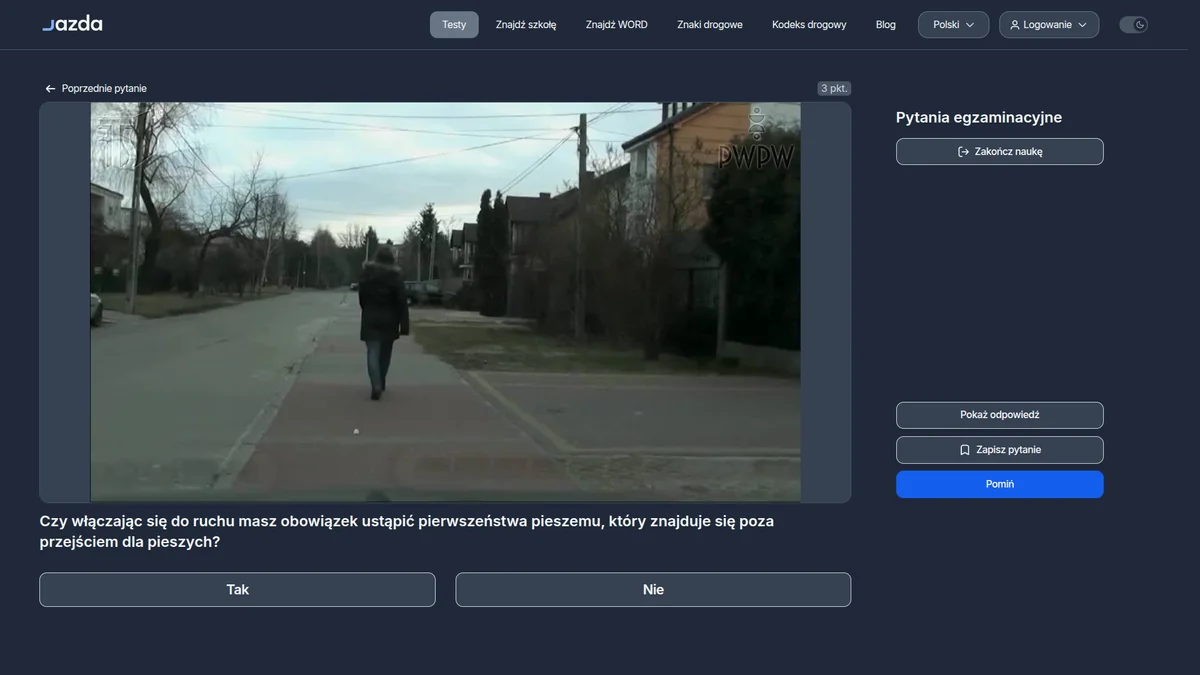This screenshot has width=1200, height=675.
Task: Click the bookmark icon in Zapisz pytanie
Action: [x=964, y=450]
